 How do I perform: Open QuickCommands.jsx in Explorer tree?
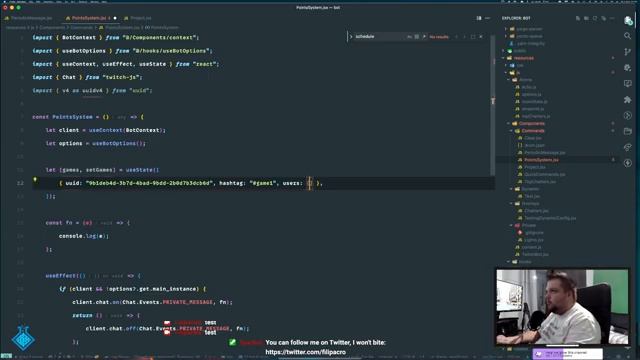point(544,174)
